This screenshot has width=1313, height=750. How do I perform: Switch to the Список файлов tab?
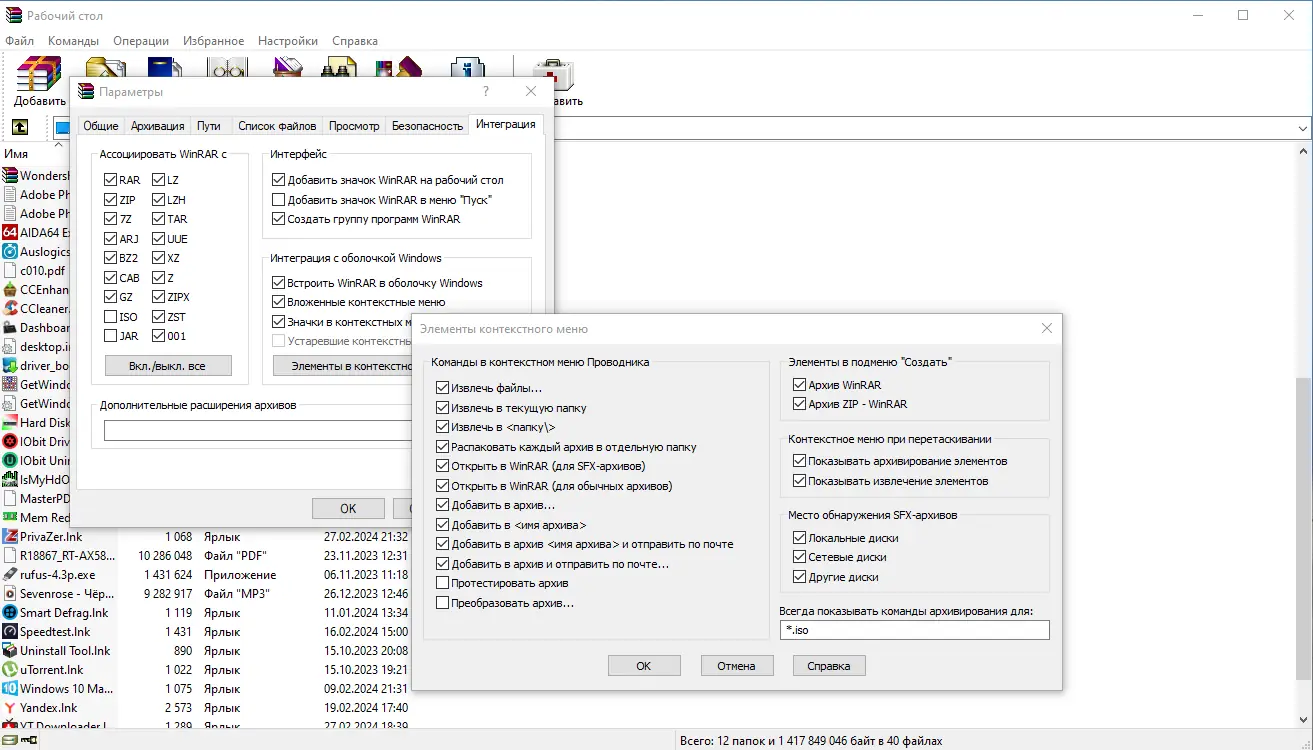[x=277, y=126]
